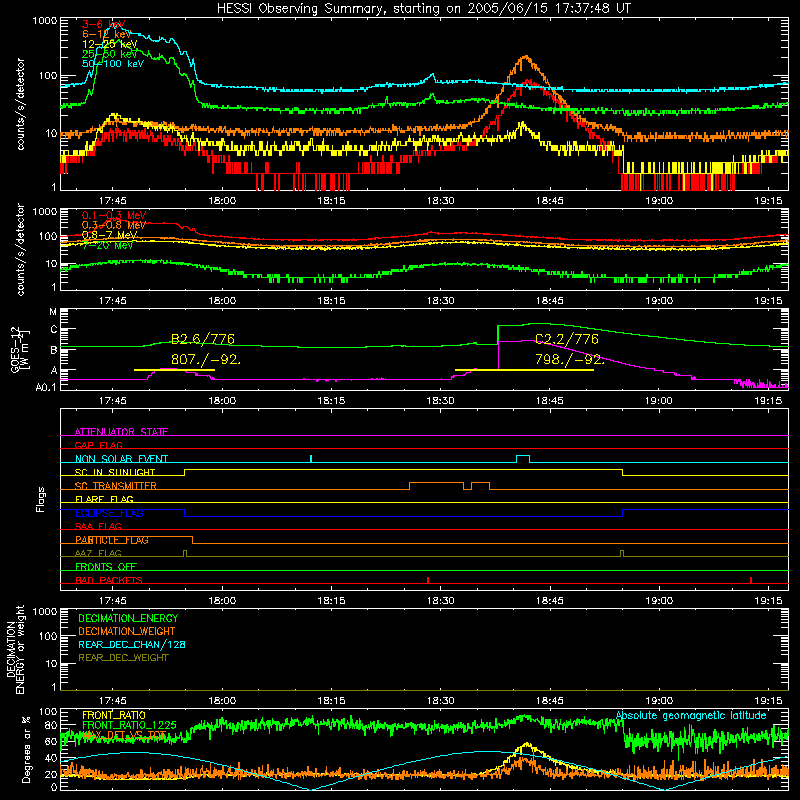Click the DECIMATION_WEIGHT legend label
The height and width of the screenshot is (800, 800).
tap(127, 631)
